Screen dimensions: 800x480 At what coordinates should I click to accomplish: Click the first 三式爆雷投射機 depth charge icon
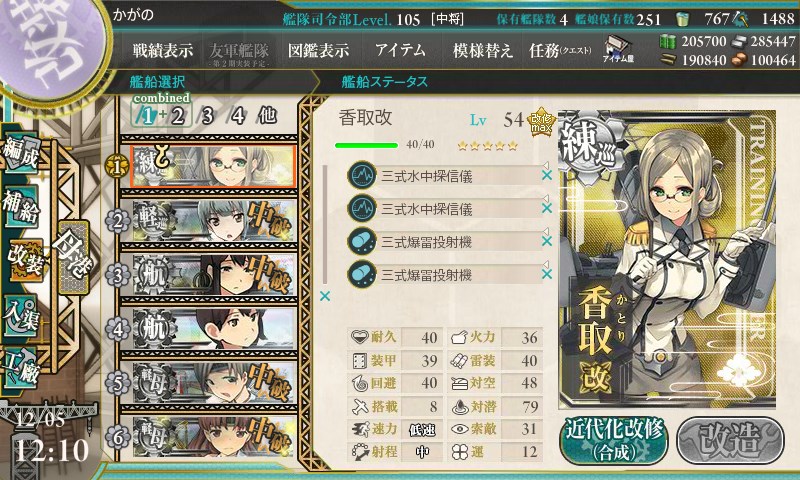362,242
